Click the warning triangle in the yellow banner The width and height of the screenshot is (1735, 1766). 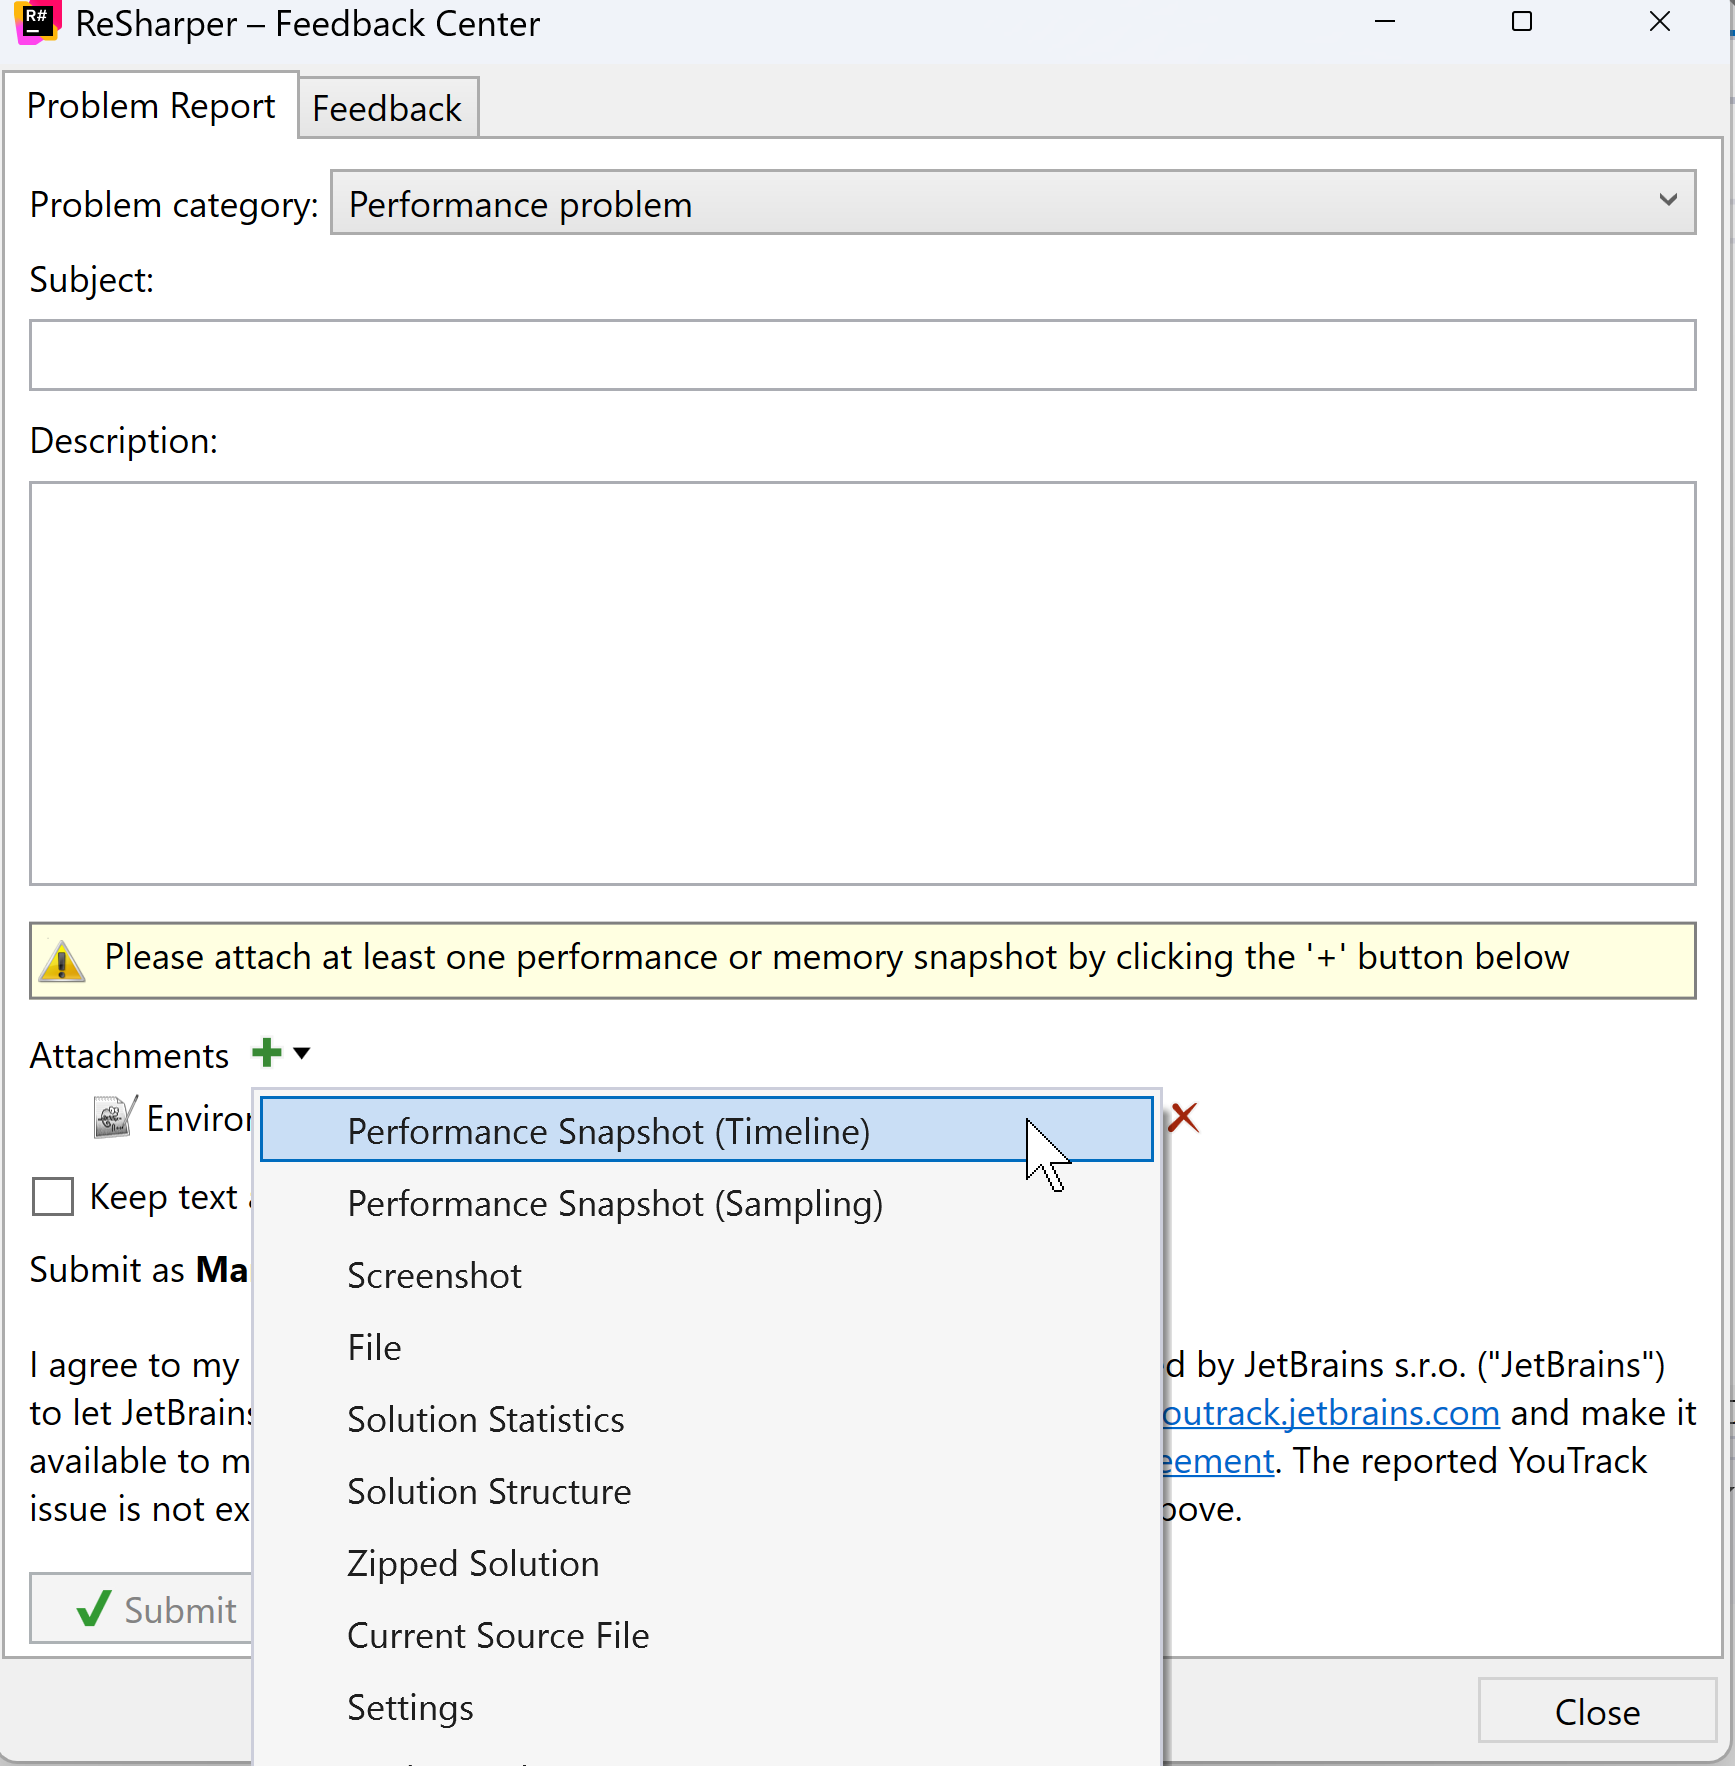click(61, 959)
